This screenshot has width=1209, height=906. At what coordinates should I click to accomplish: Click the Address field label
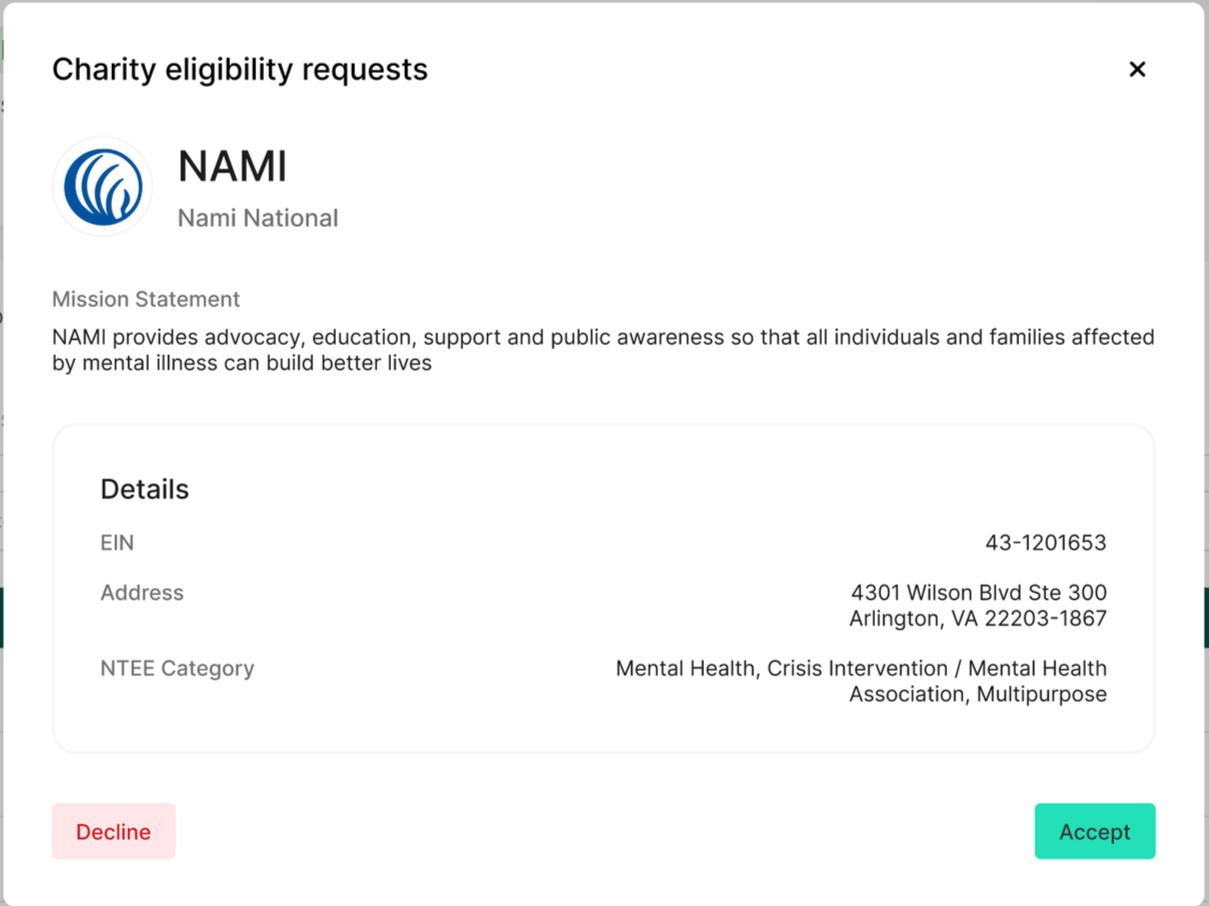[142, 593]
